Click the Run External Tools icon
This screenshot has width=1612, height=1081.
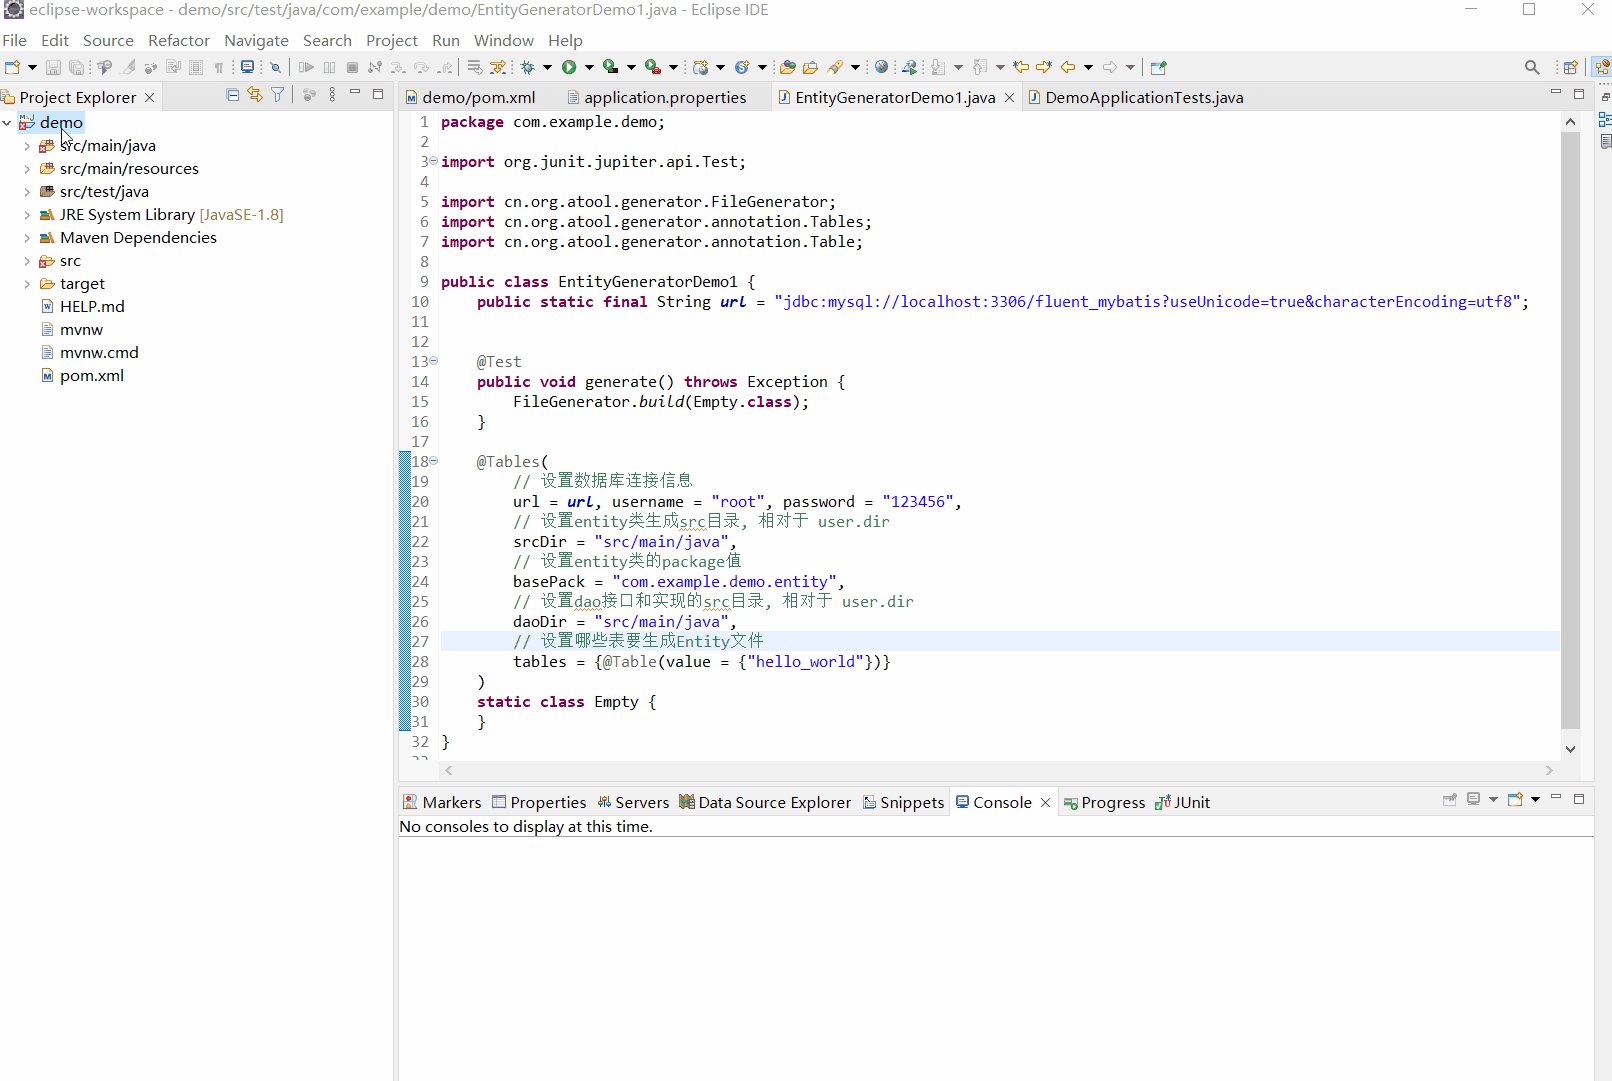(652, 67)
